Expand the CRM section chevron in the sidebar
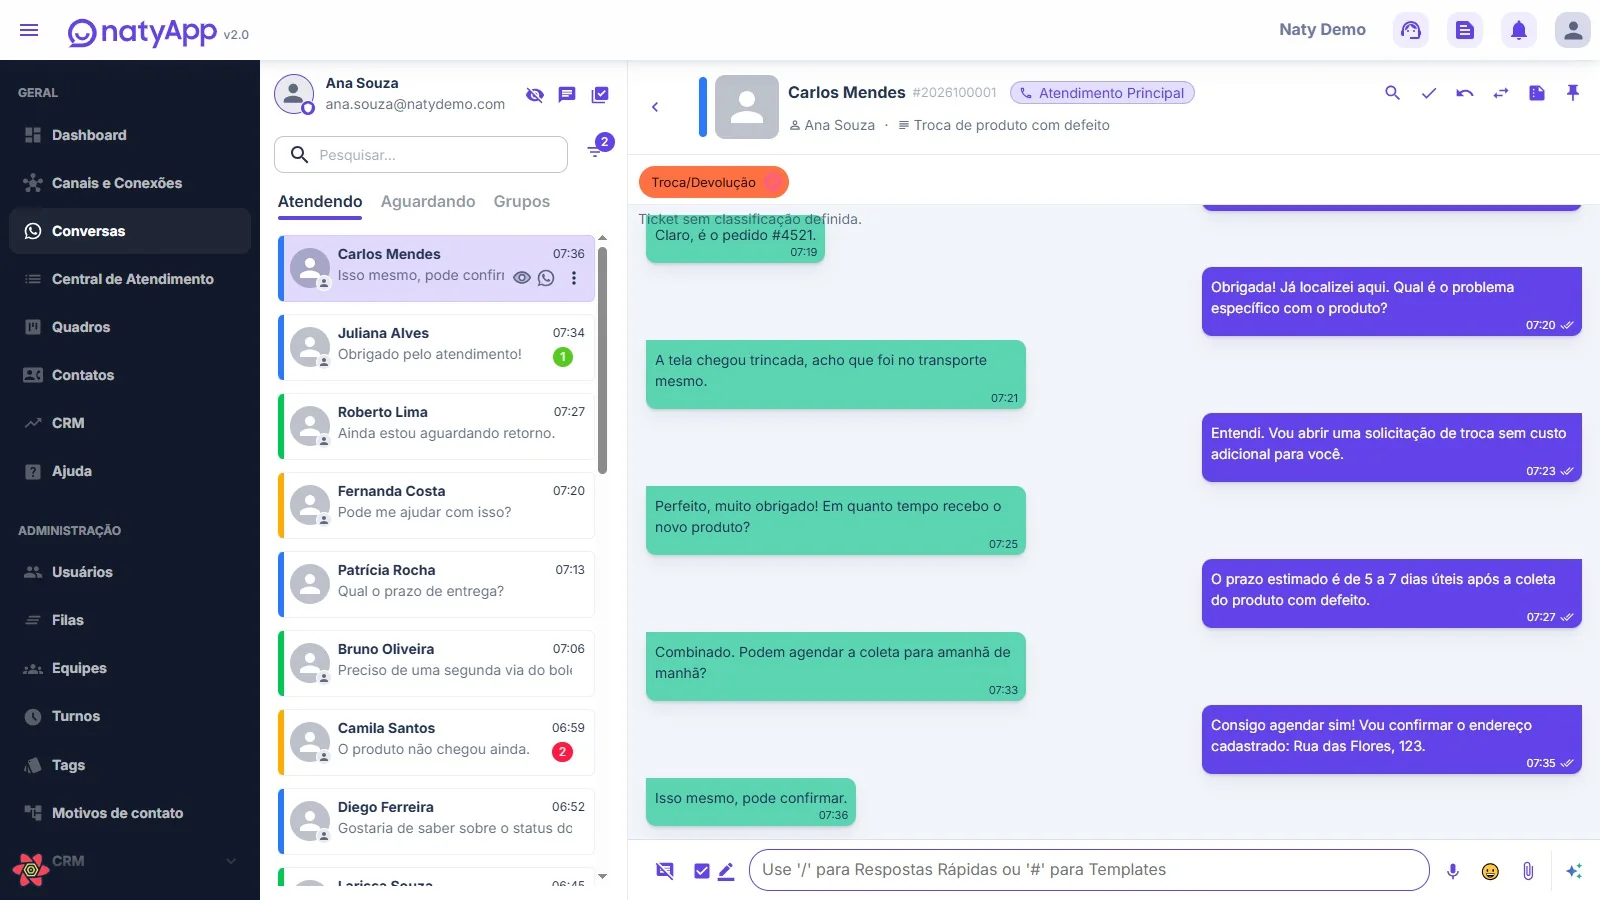The height and width of the screenshot is (900, 1600). [231, 861]
